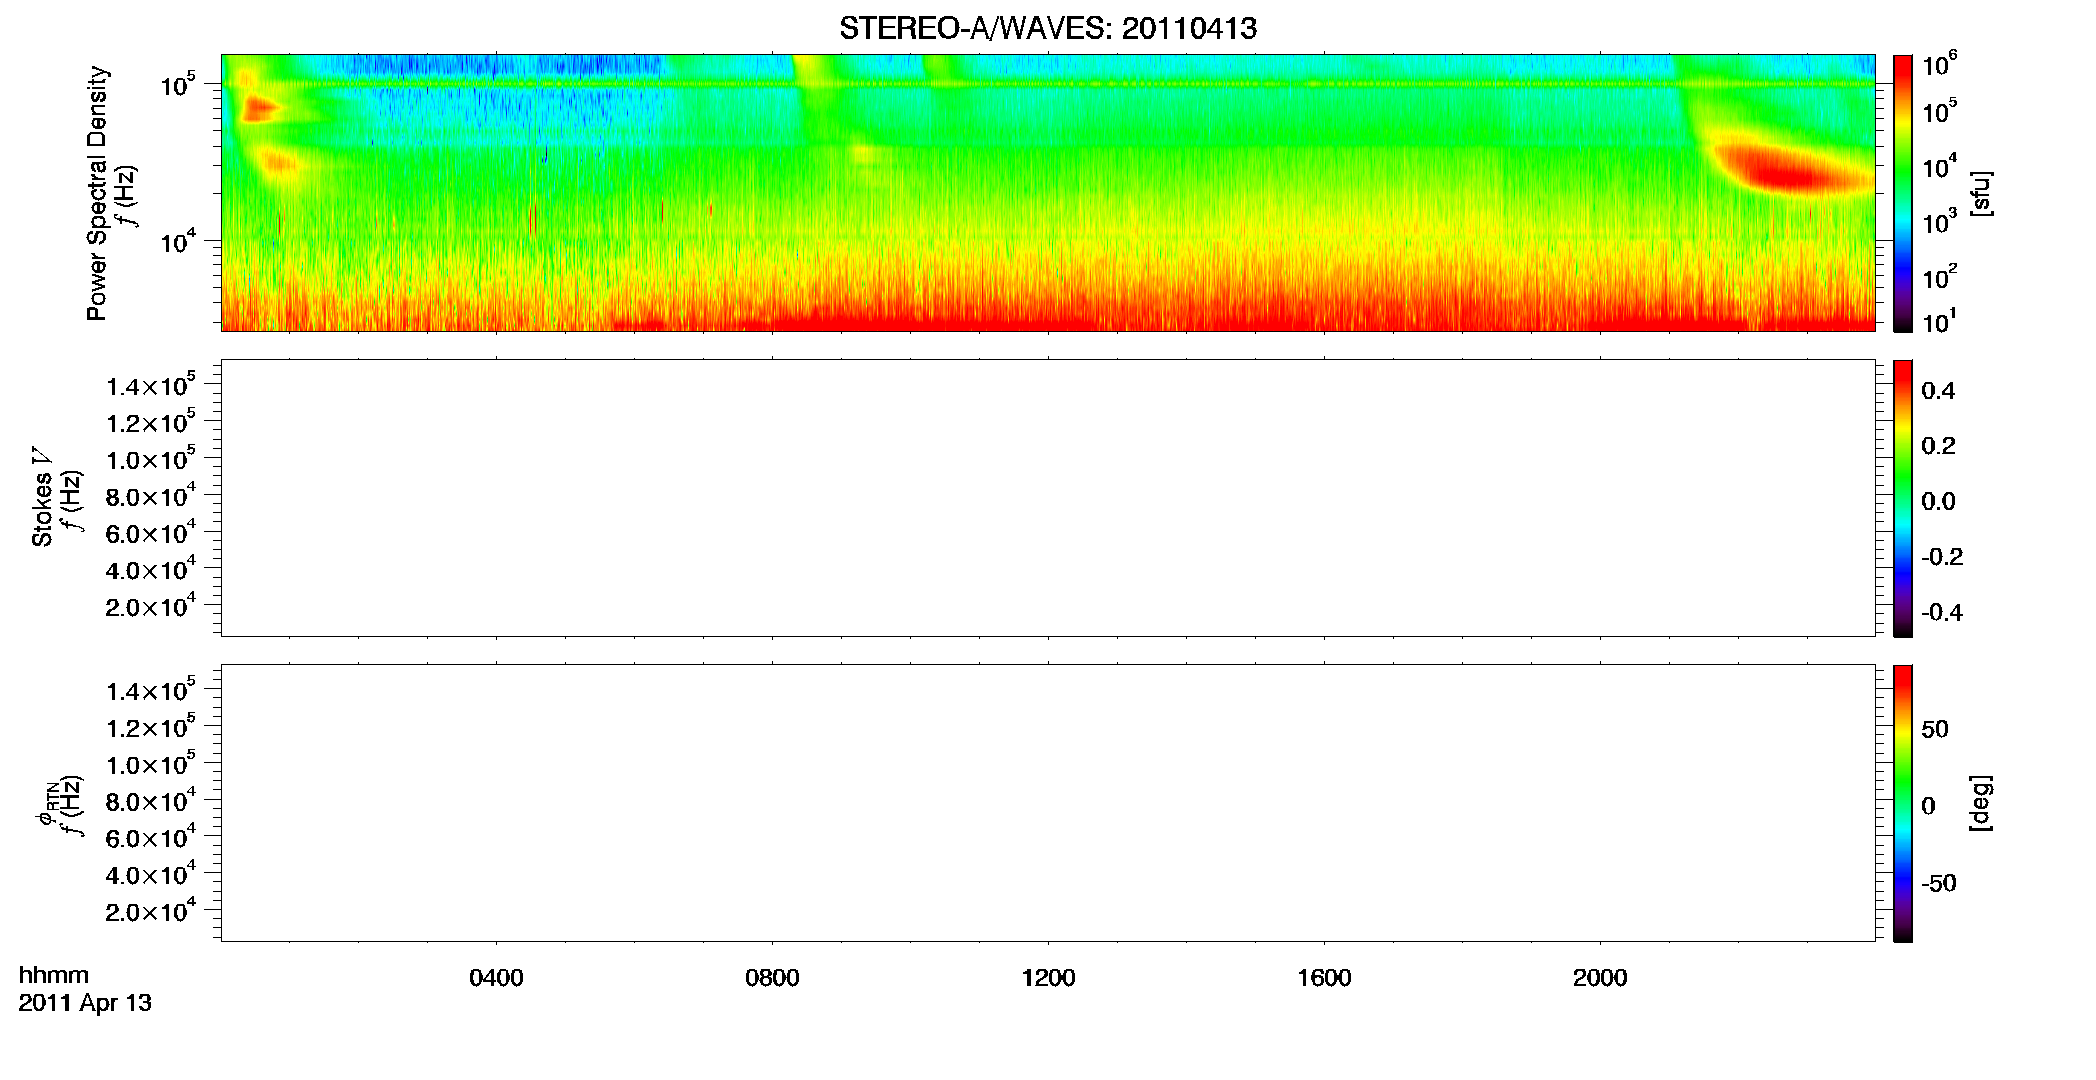This screenshot has width=2096, height=1080.
Task: Click the 2.0×10^4 label in phi RTN panel
Action: click(150, 910)
